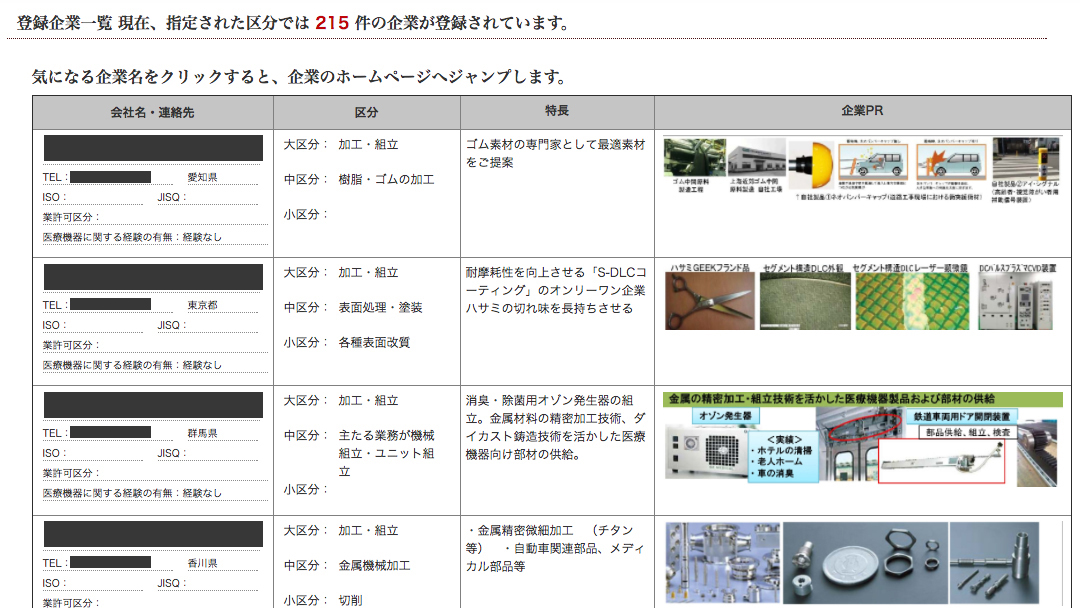Viewport: 1080px width, 608px height.
Task: Click the 区分 column header
Action: tap(366, 112)
